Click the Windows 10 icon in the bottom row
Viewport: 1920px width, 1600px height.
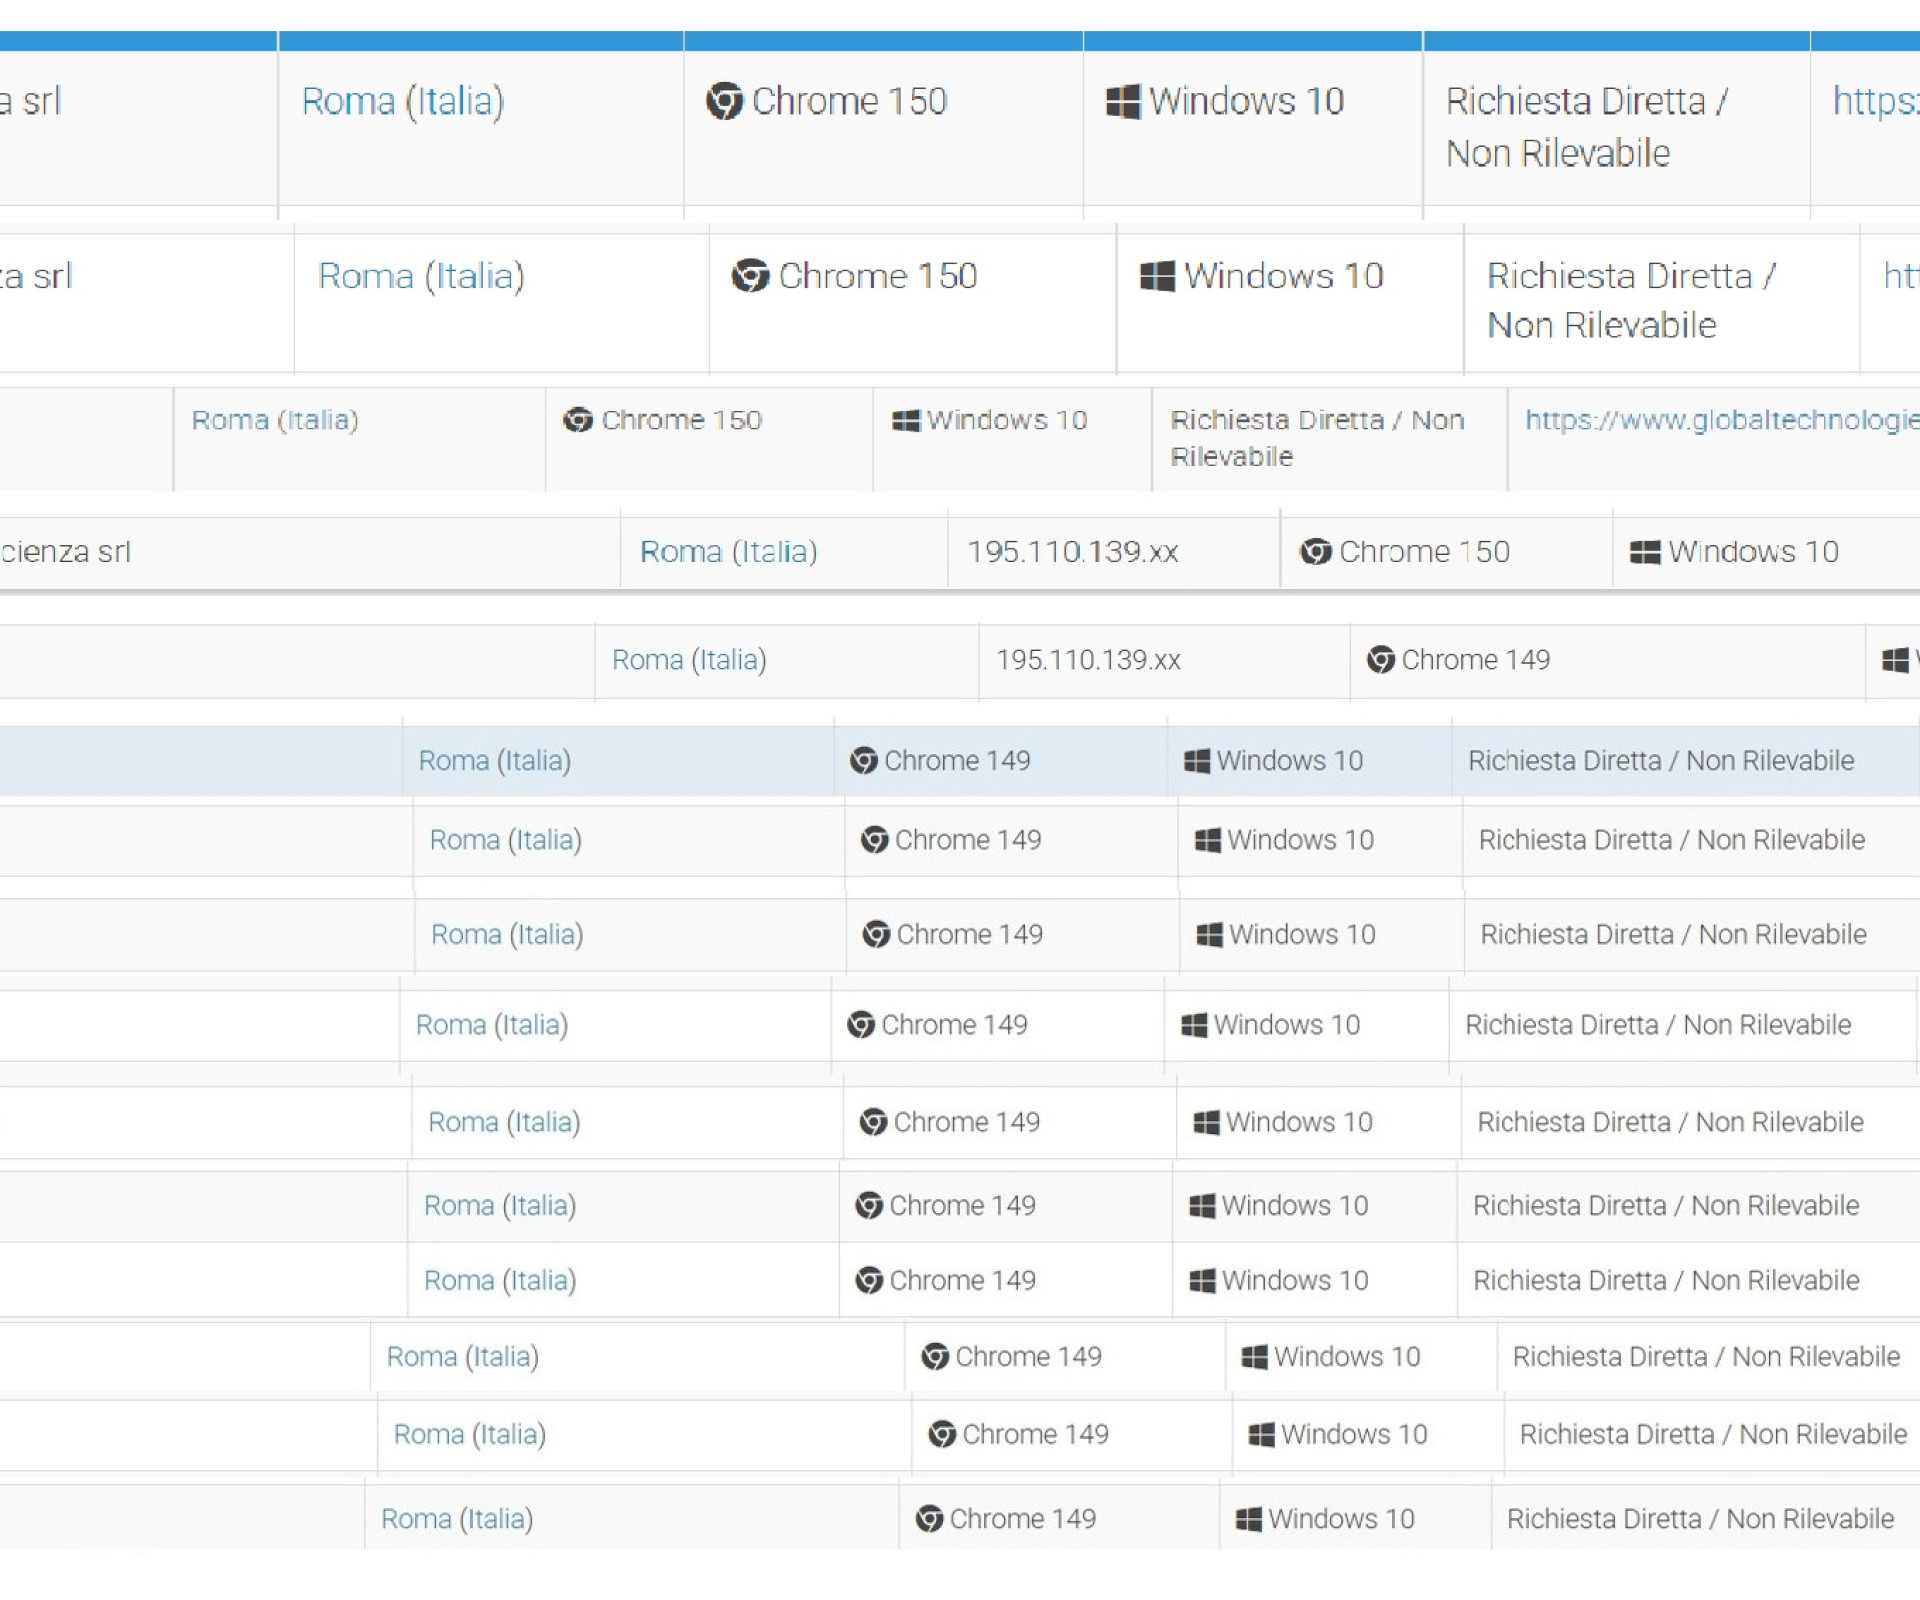(1249, 1519)
